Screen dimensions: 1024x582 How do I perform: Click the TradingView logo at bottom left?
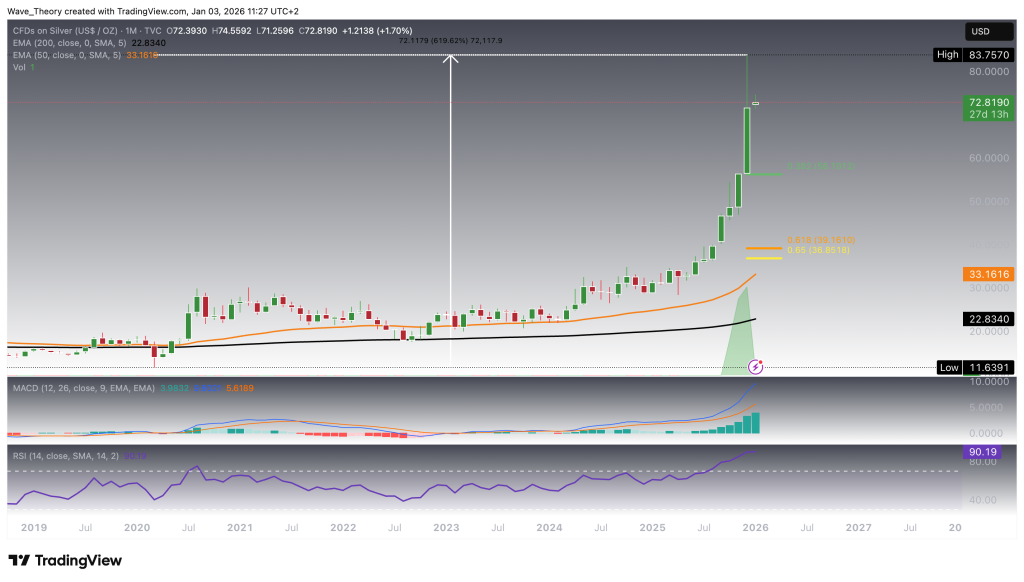(x=65, y=561)
